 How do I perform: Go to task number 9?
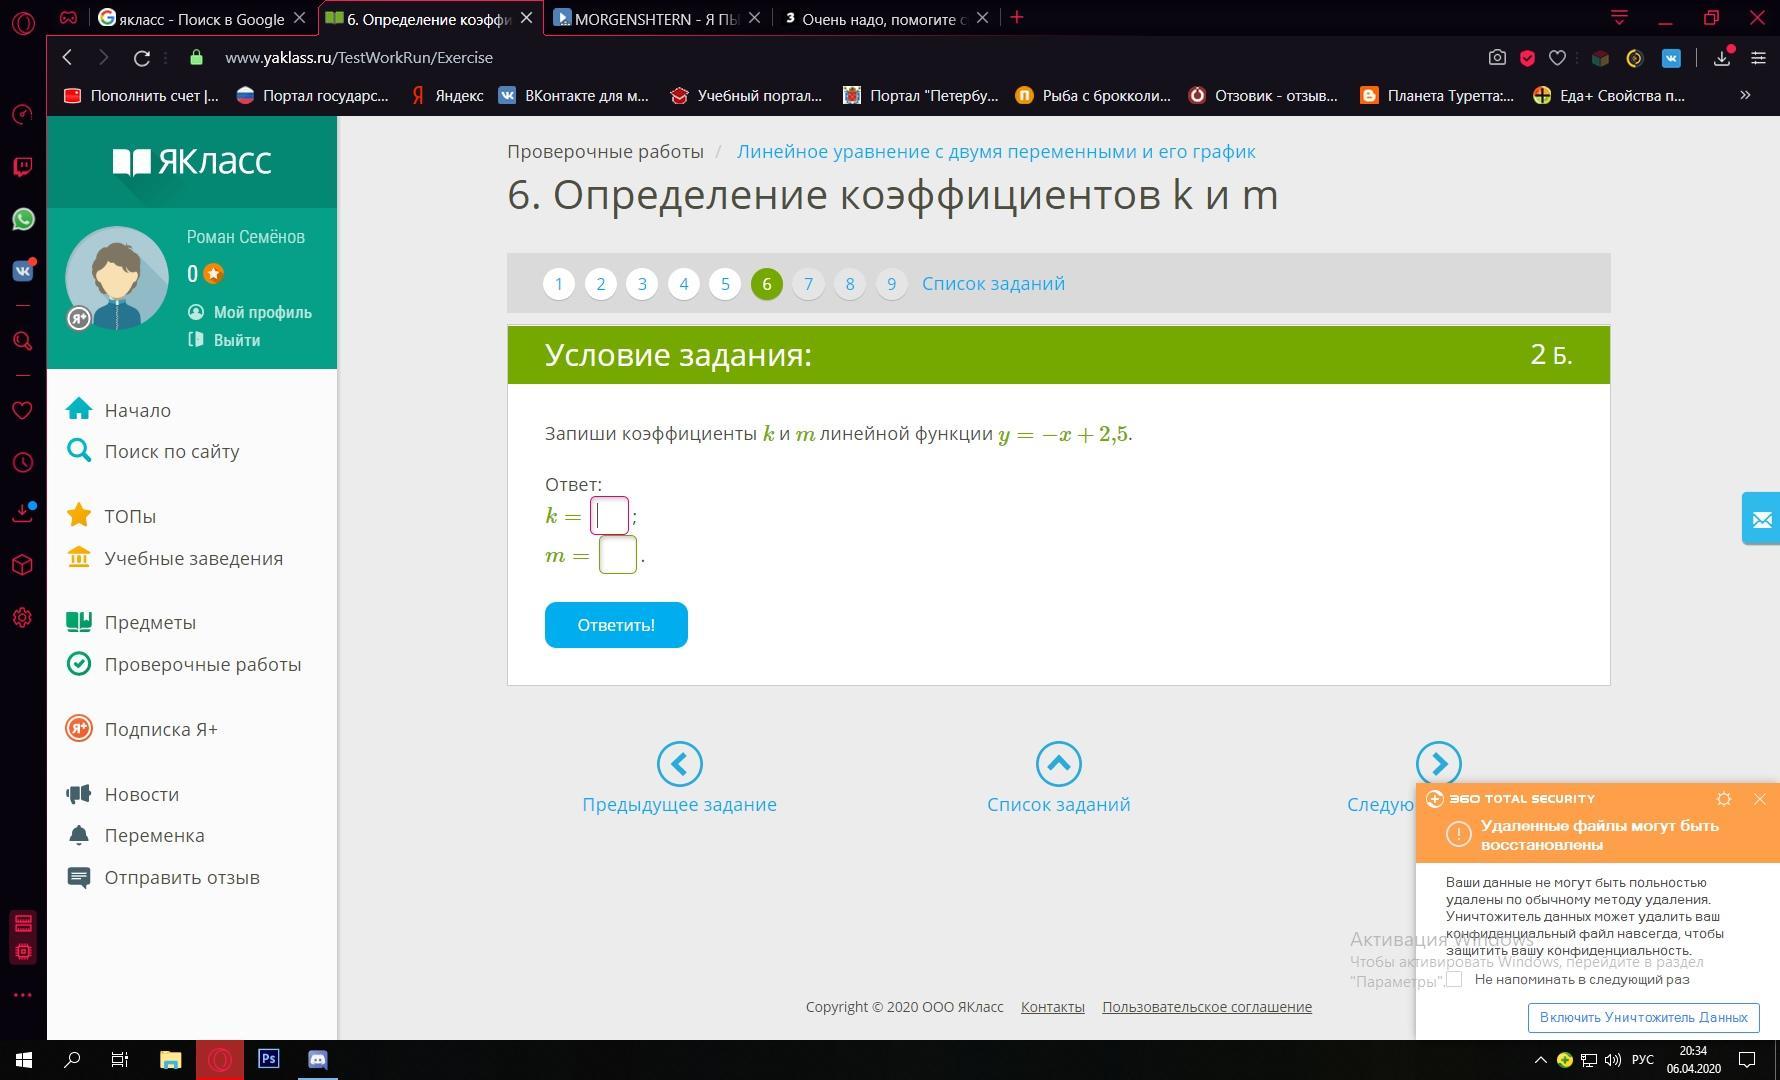891,284
